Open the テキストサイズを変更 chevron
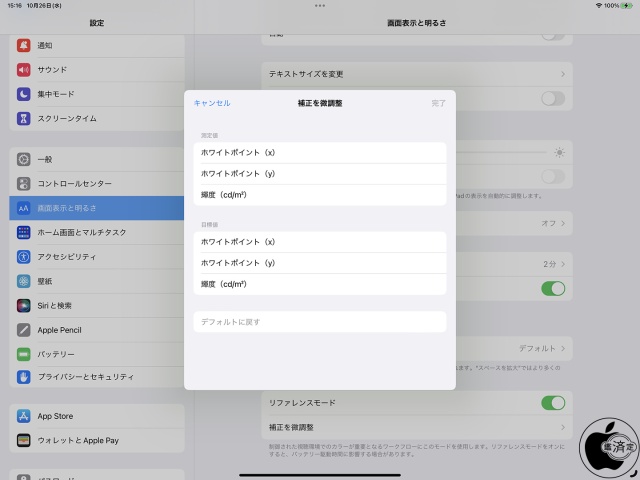The image size is (640, 480). (x=563, y=74)
